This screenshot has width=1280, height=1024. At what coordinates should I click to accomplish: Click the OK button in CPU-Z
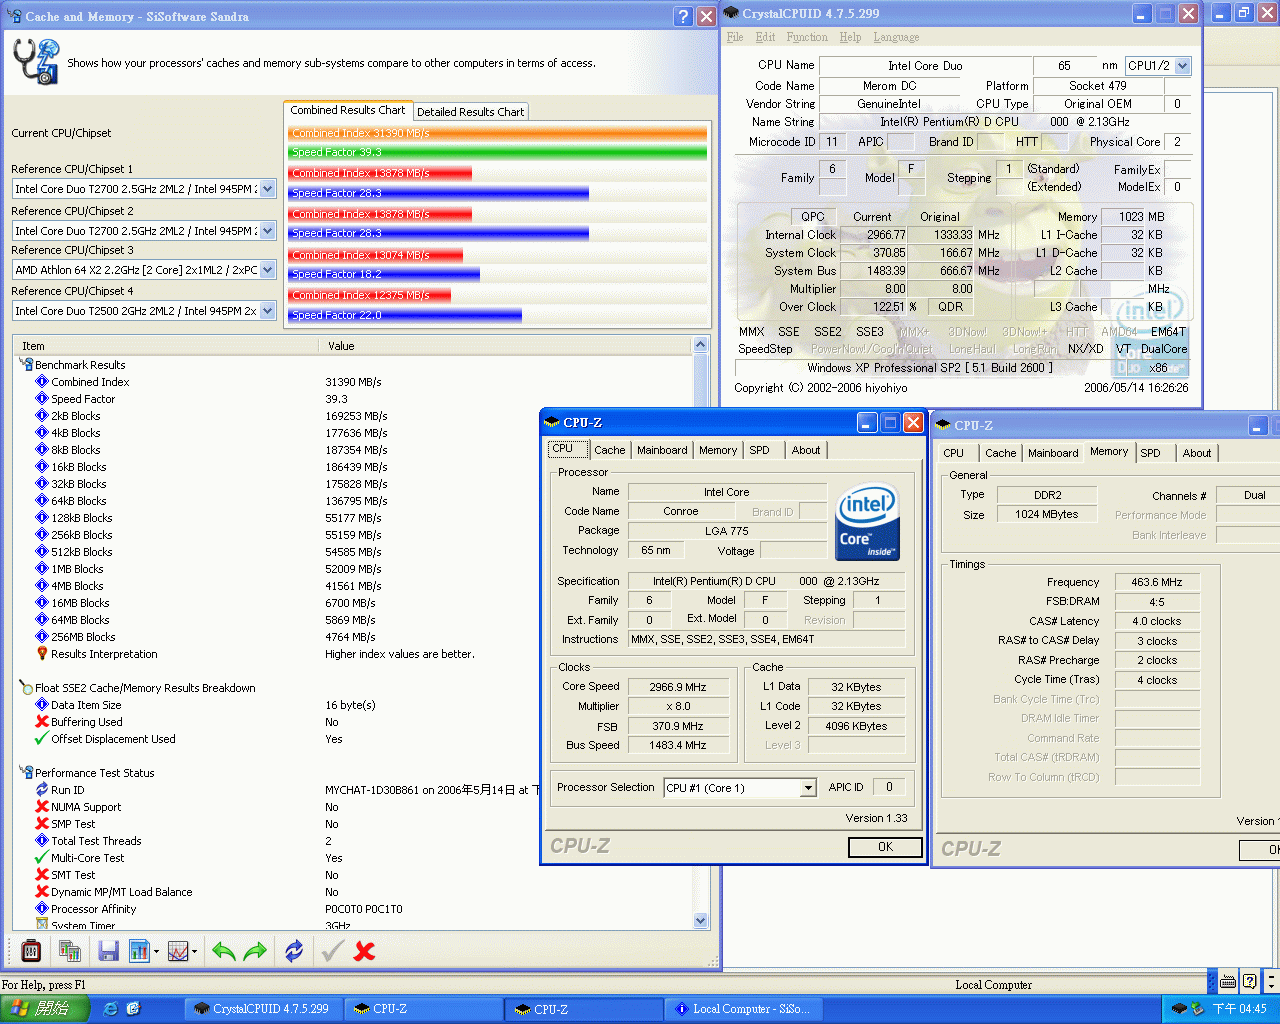click(885, 847)
